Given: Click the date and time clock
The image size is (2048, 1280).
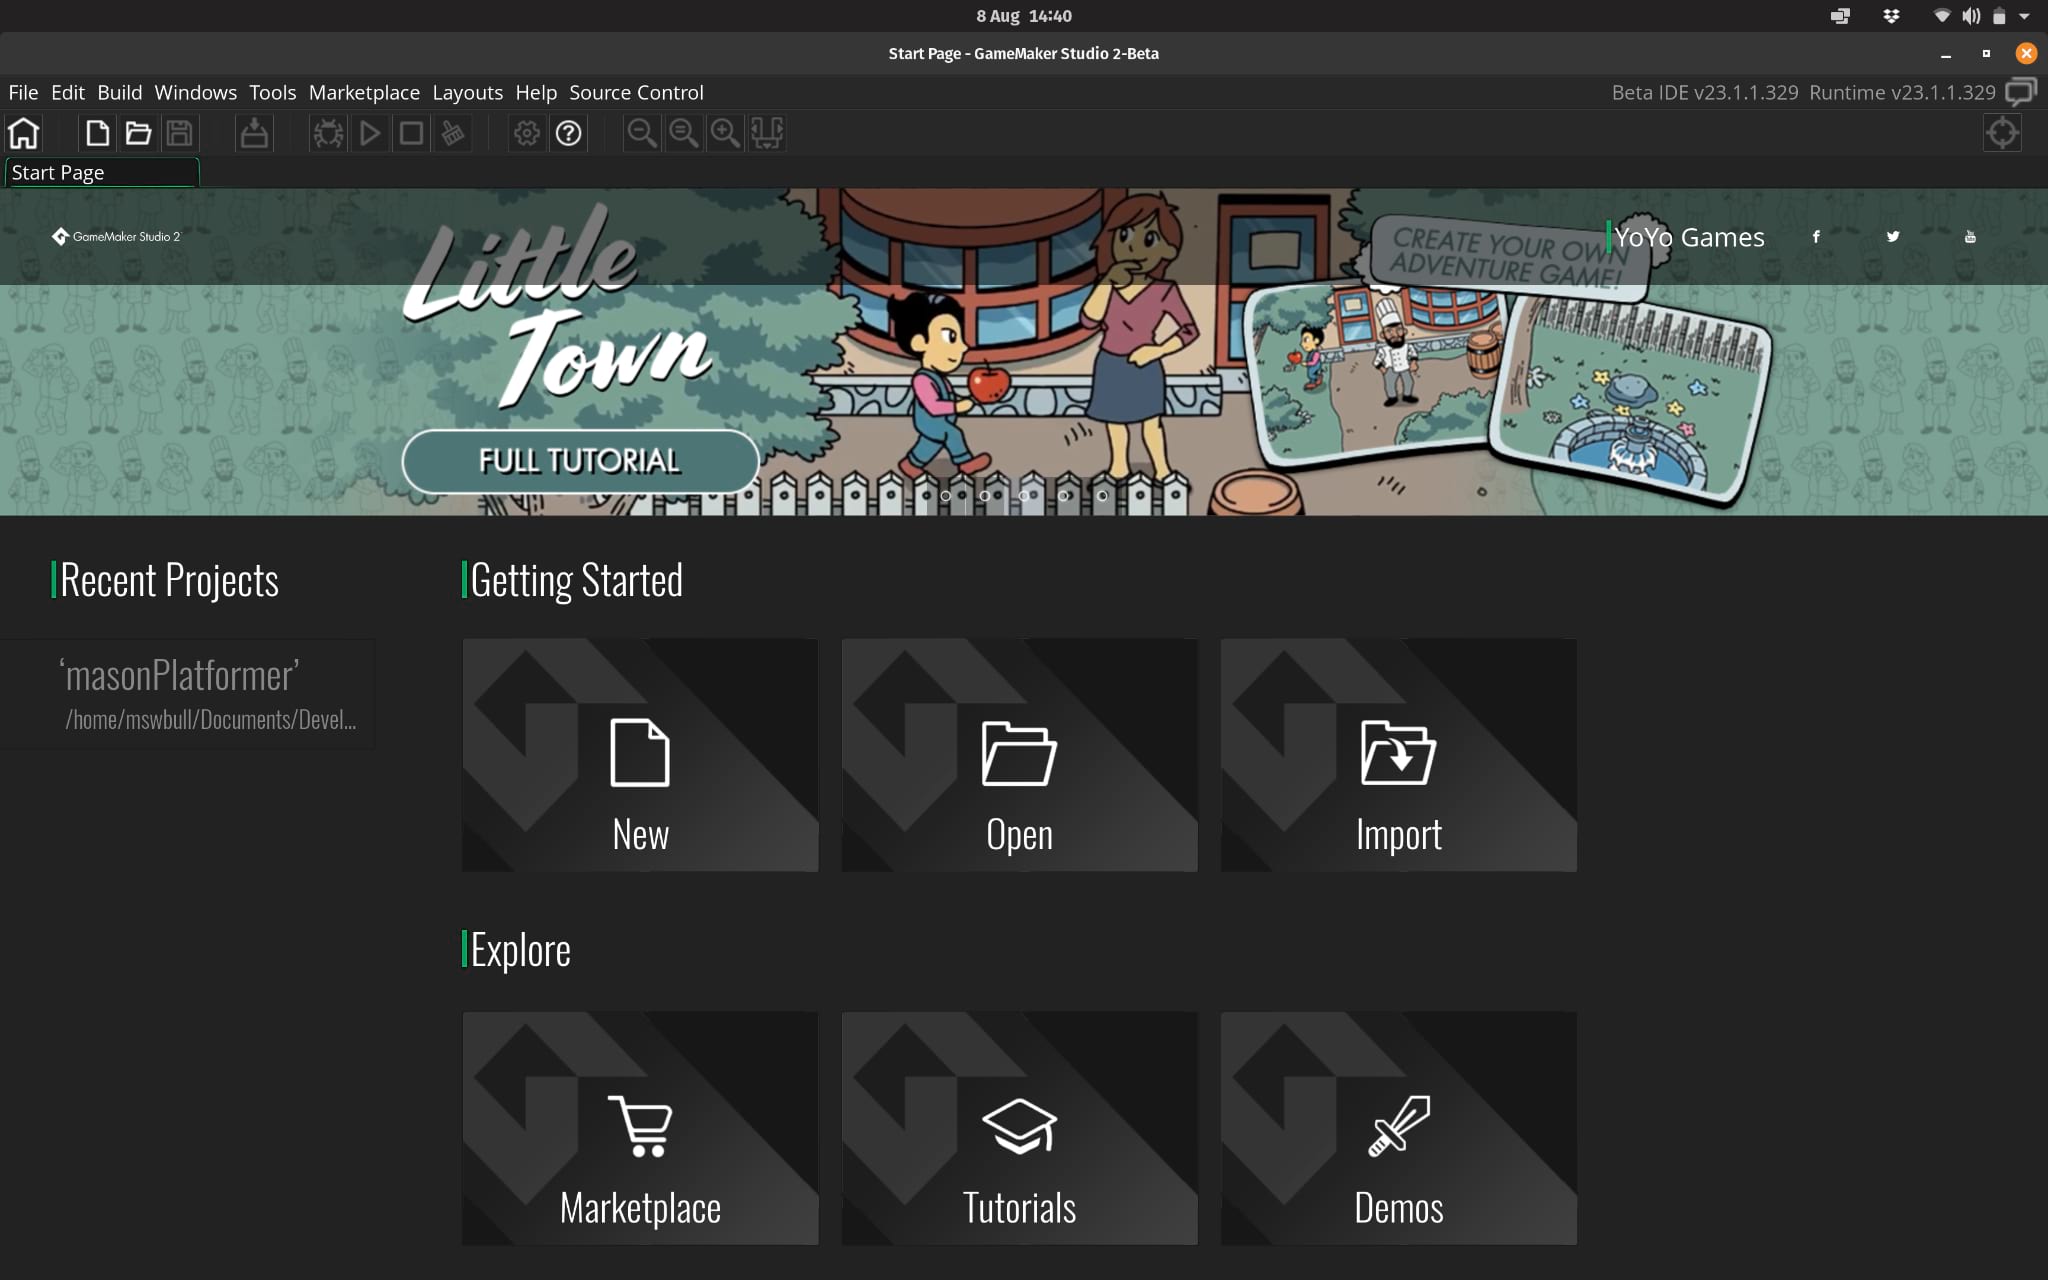Looking at the screenshot, I should point(1023,16).
